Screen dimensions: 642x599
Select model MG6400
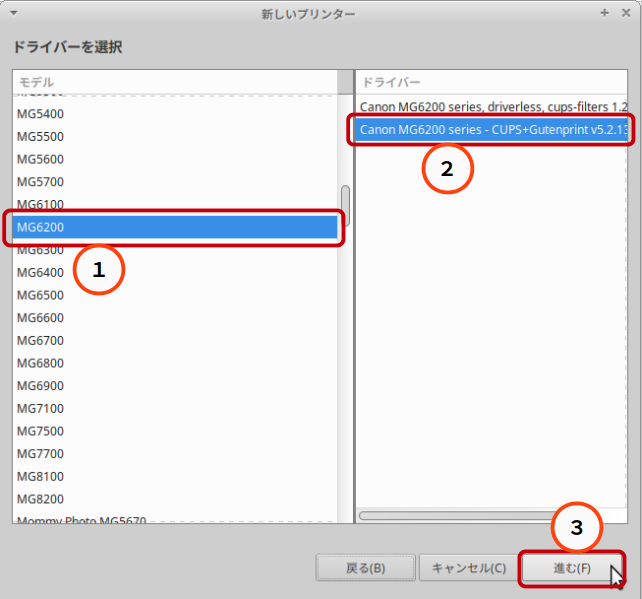click(175, 272)
